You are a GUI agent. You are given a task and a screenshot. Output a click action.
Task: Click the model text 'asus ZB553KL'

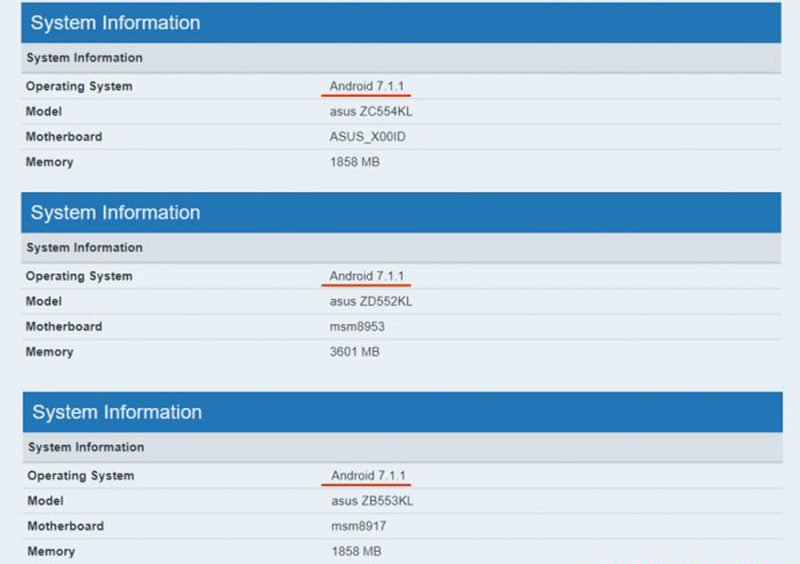pyautogui.click(x=372, y=501)
